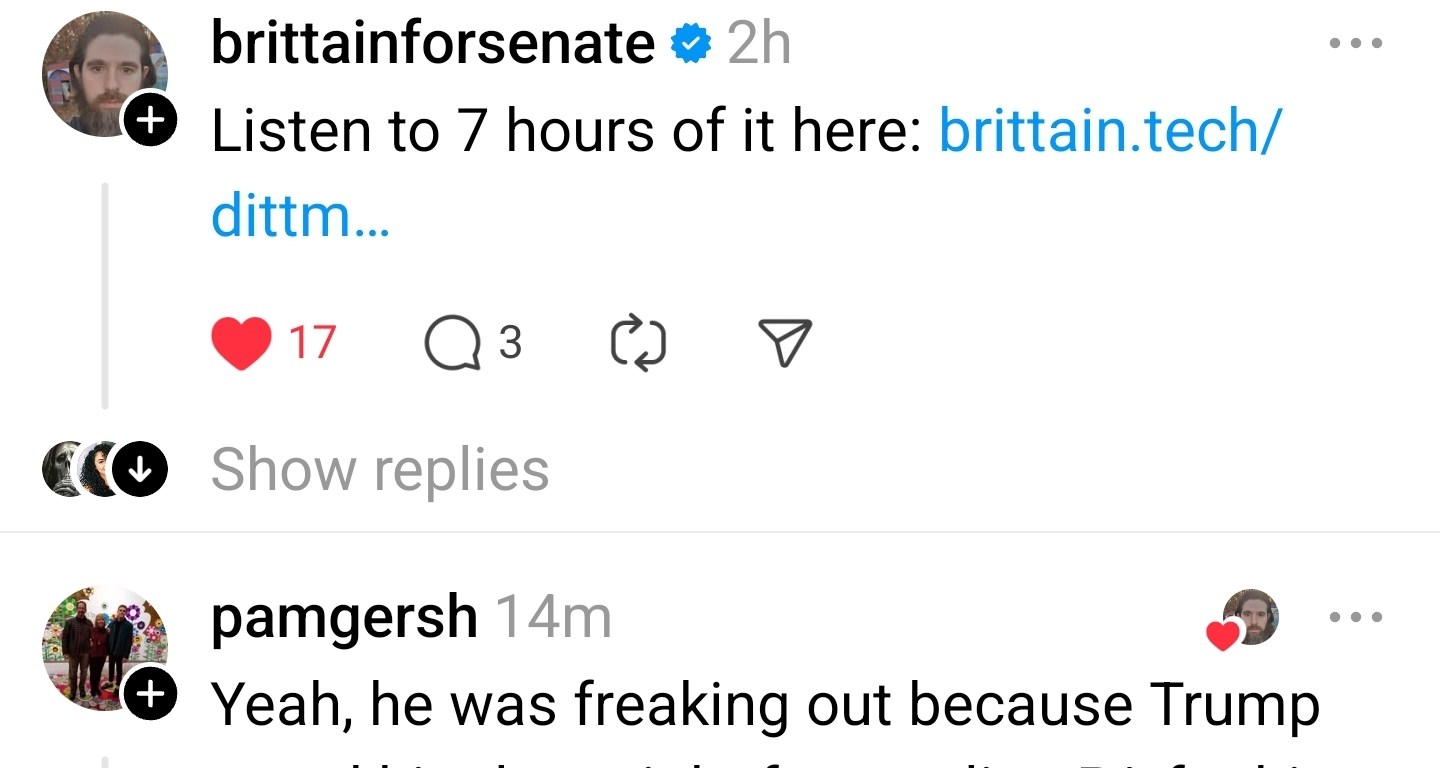1440x768 pixels.
Task: Open more options for brittainforsenate's post
Action: point(1356,43)
